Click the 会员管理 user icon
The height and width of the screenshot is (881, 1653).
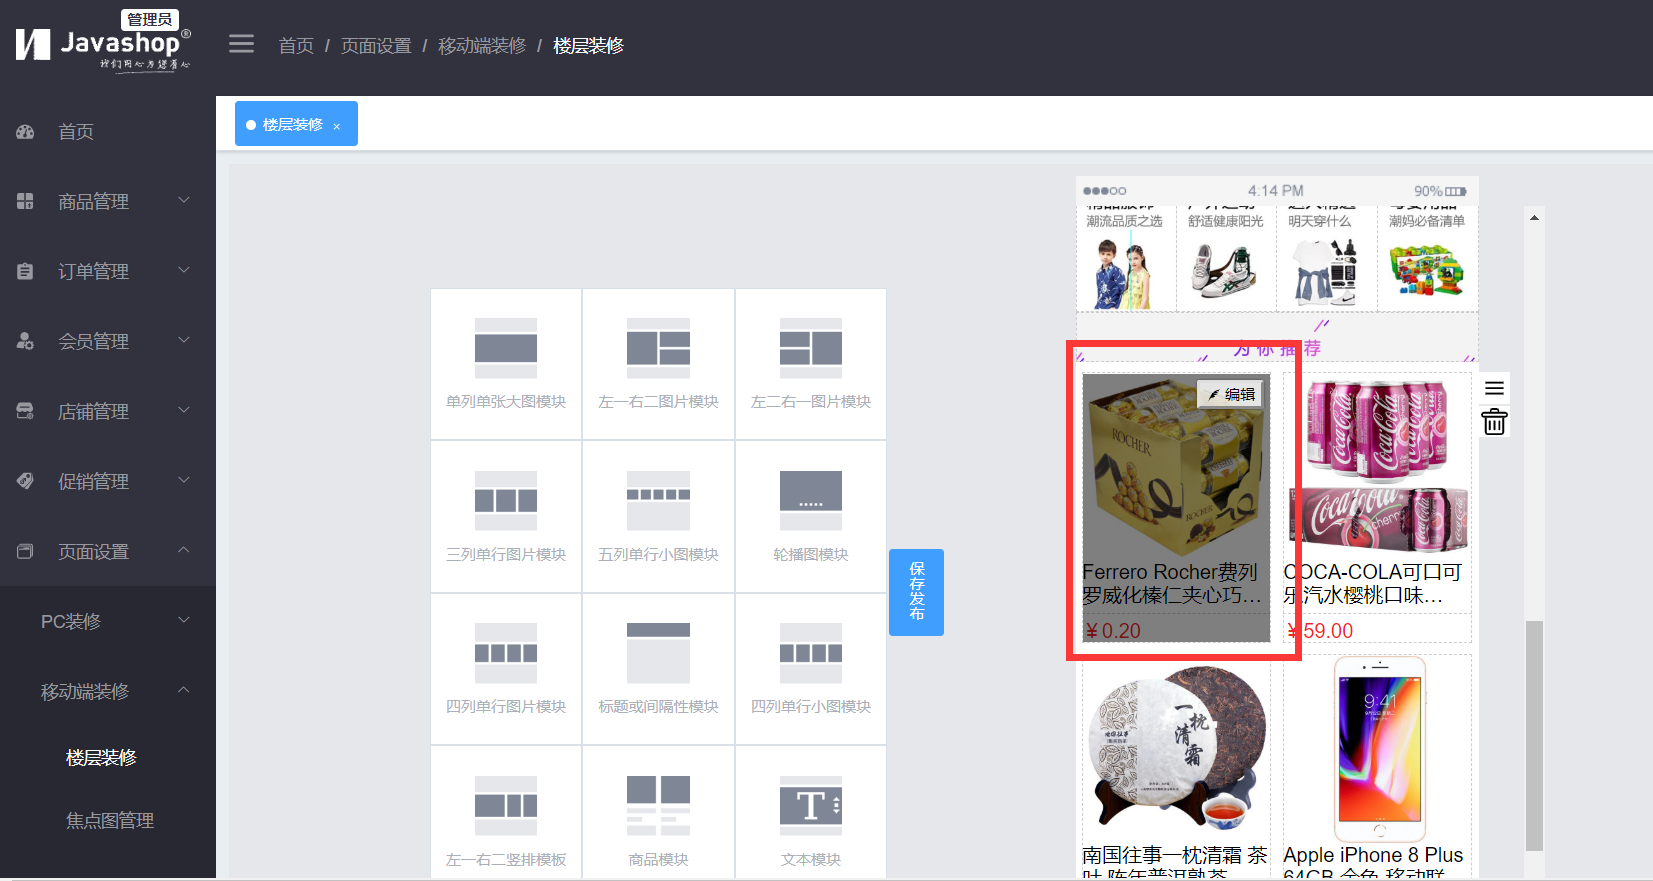coord(26,342)
